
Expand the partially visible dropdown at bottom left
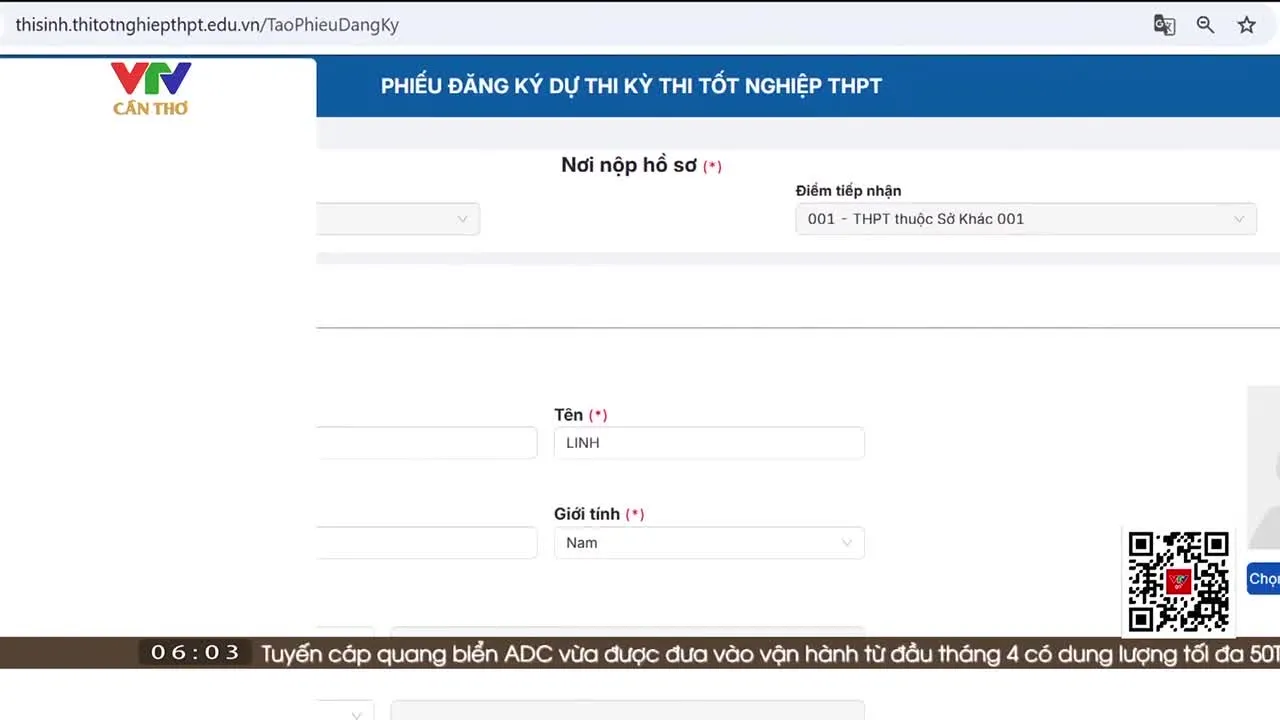tap(345, 711)
